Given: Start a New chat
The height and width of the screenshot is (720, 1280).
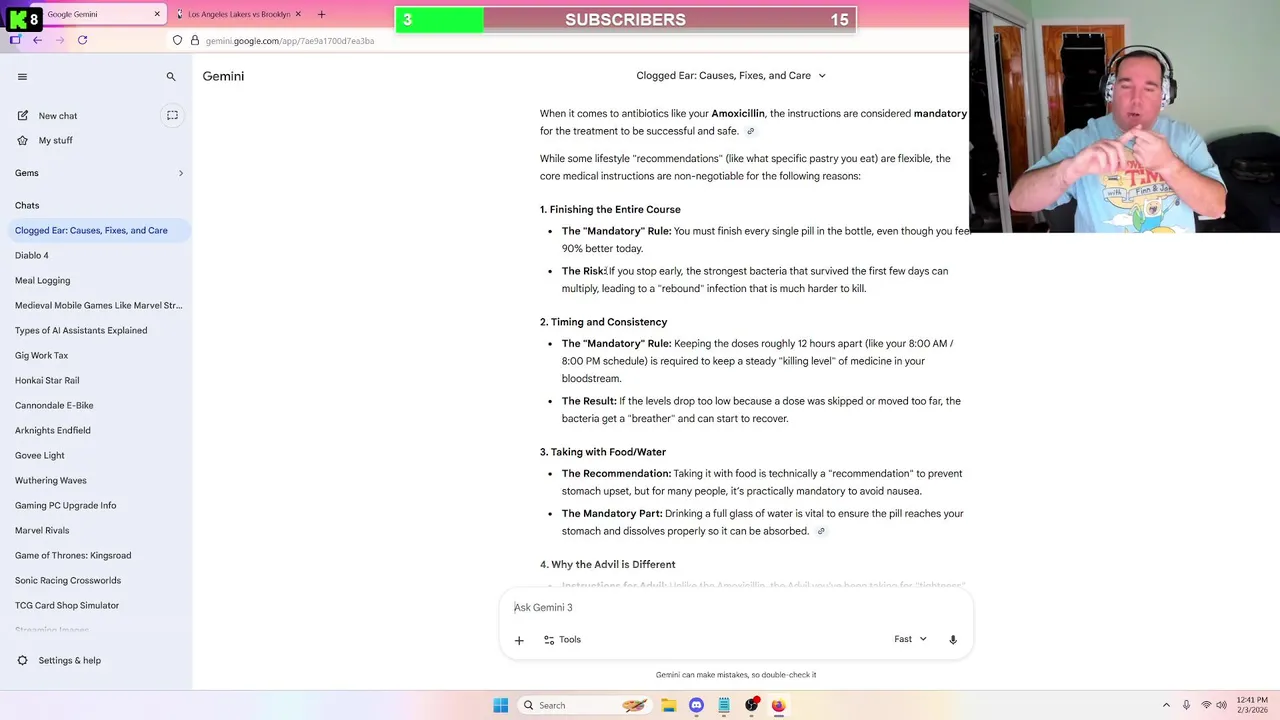Looking at the screenshot, I should (58, 116).
